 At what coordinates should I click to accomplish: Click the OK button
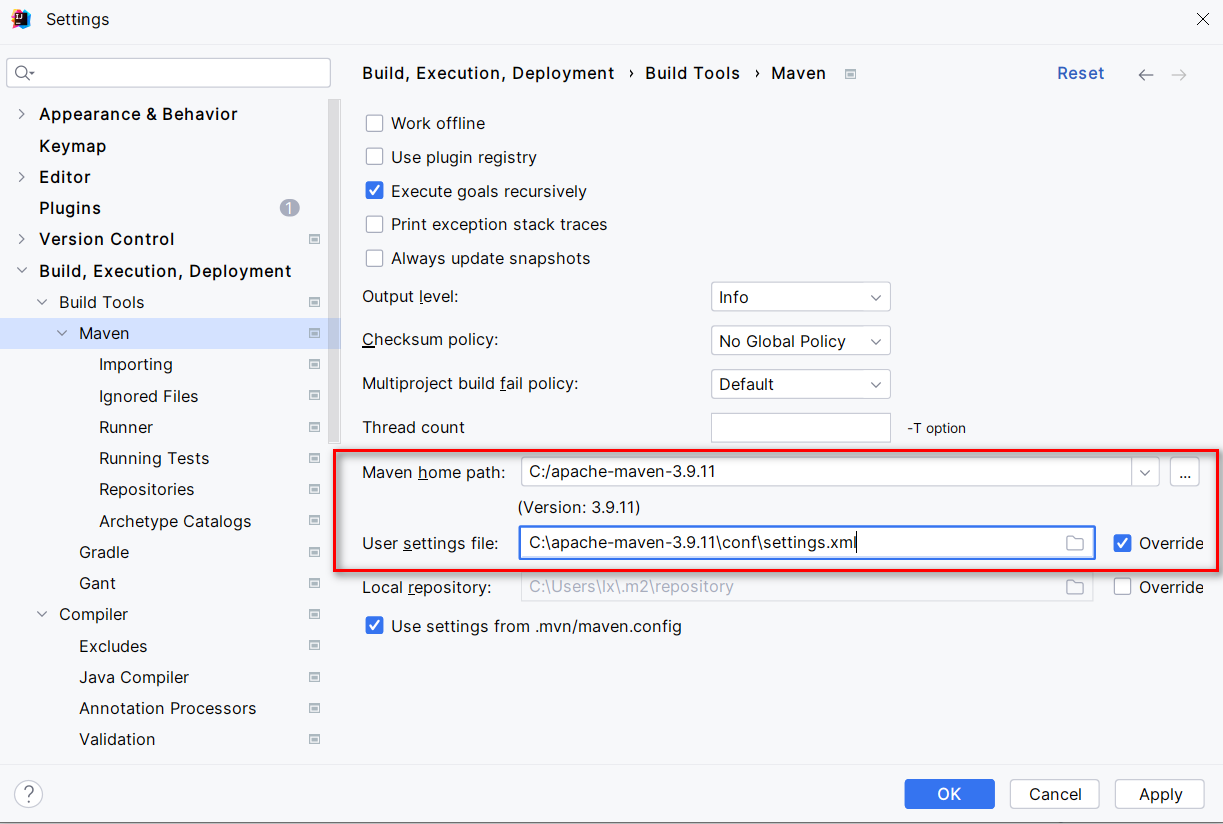click(949, 794)
